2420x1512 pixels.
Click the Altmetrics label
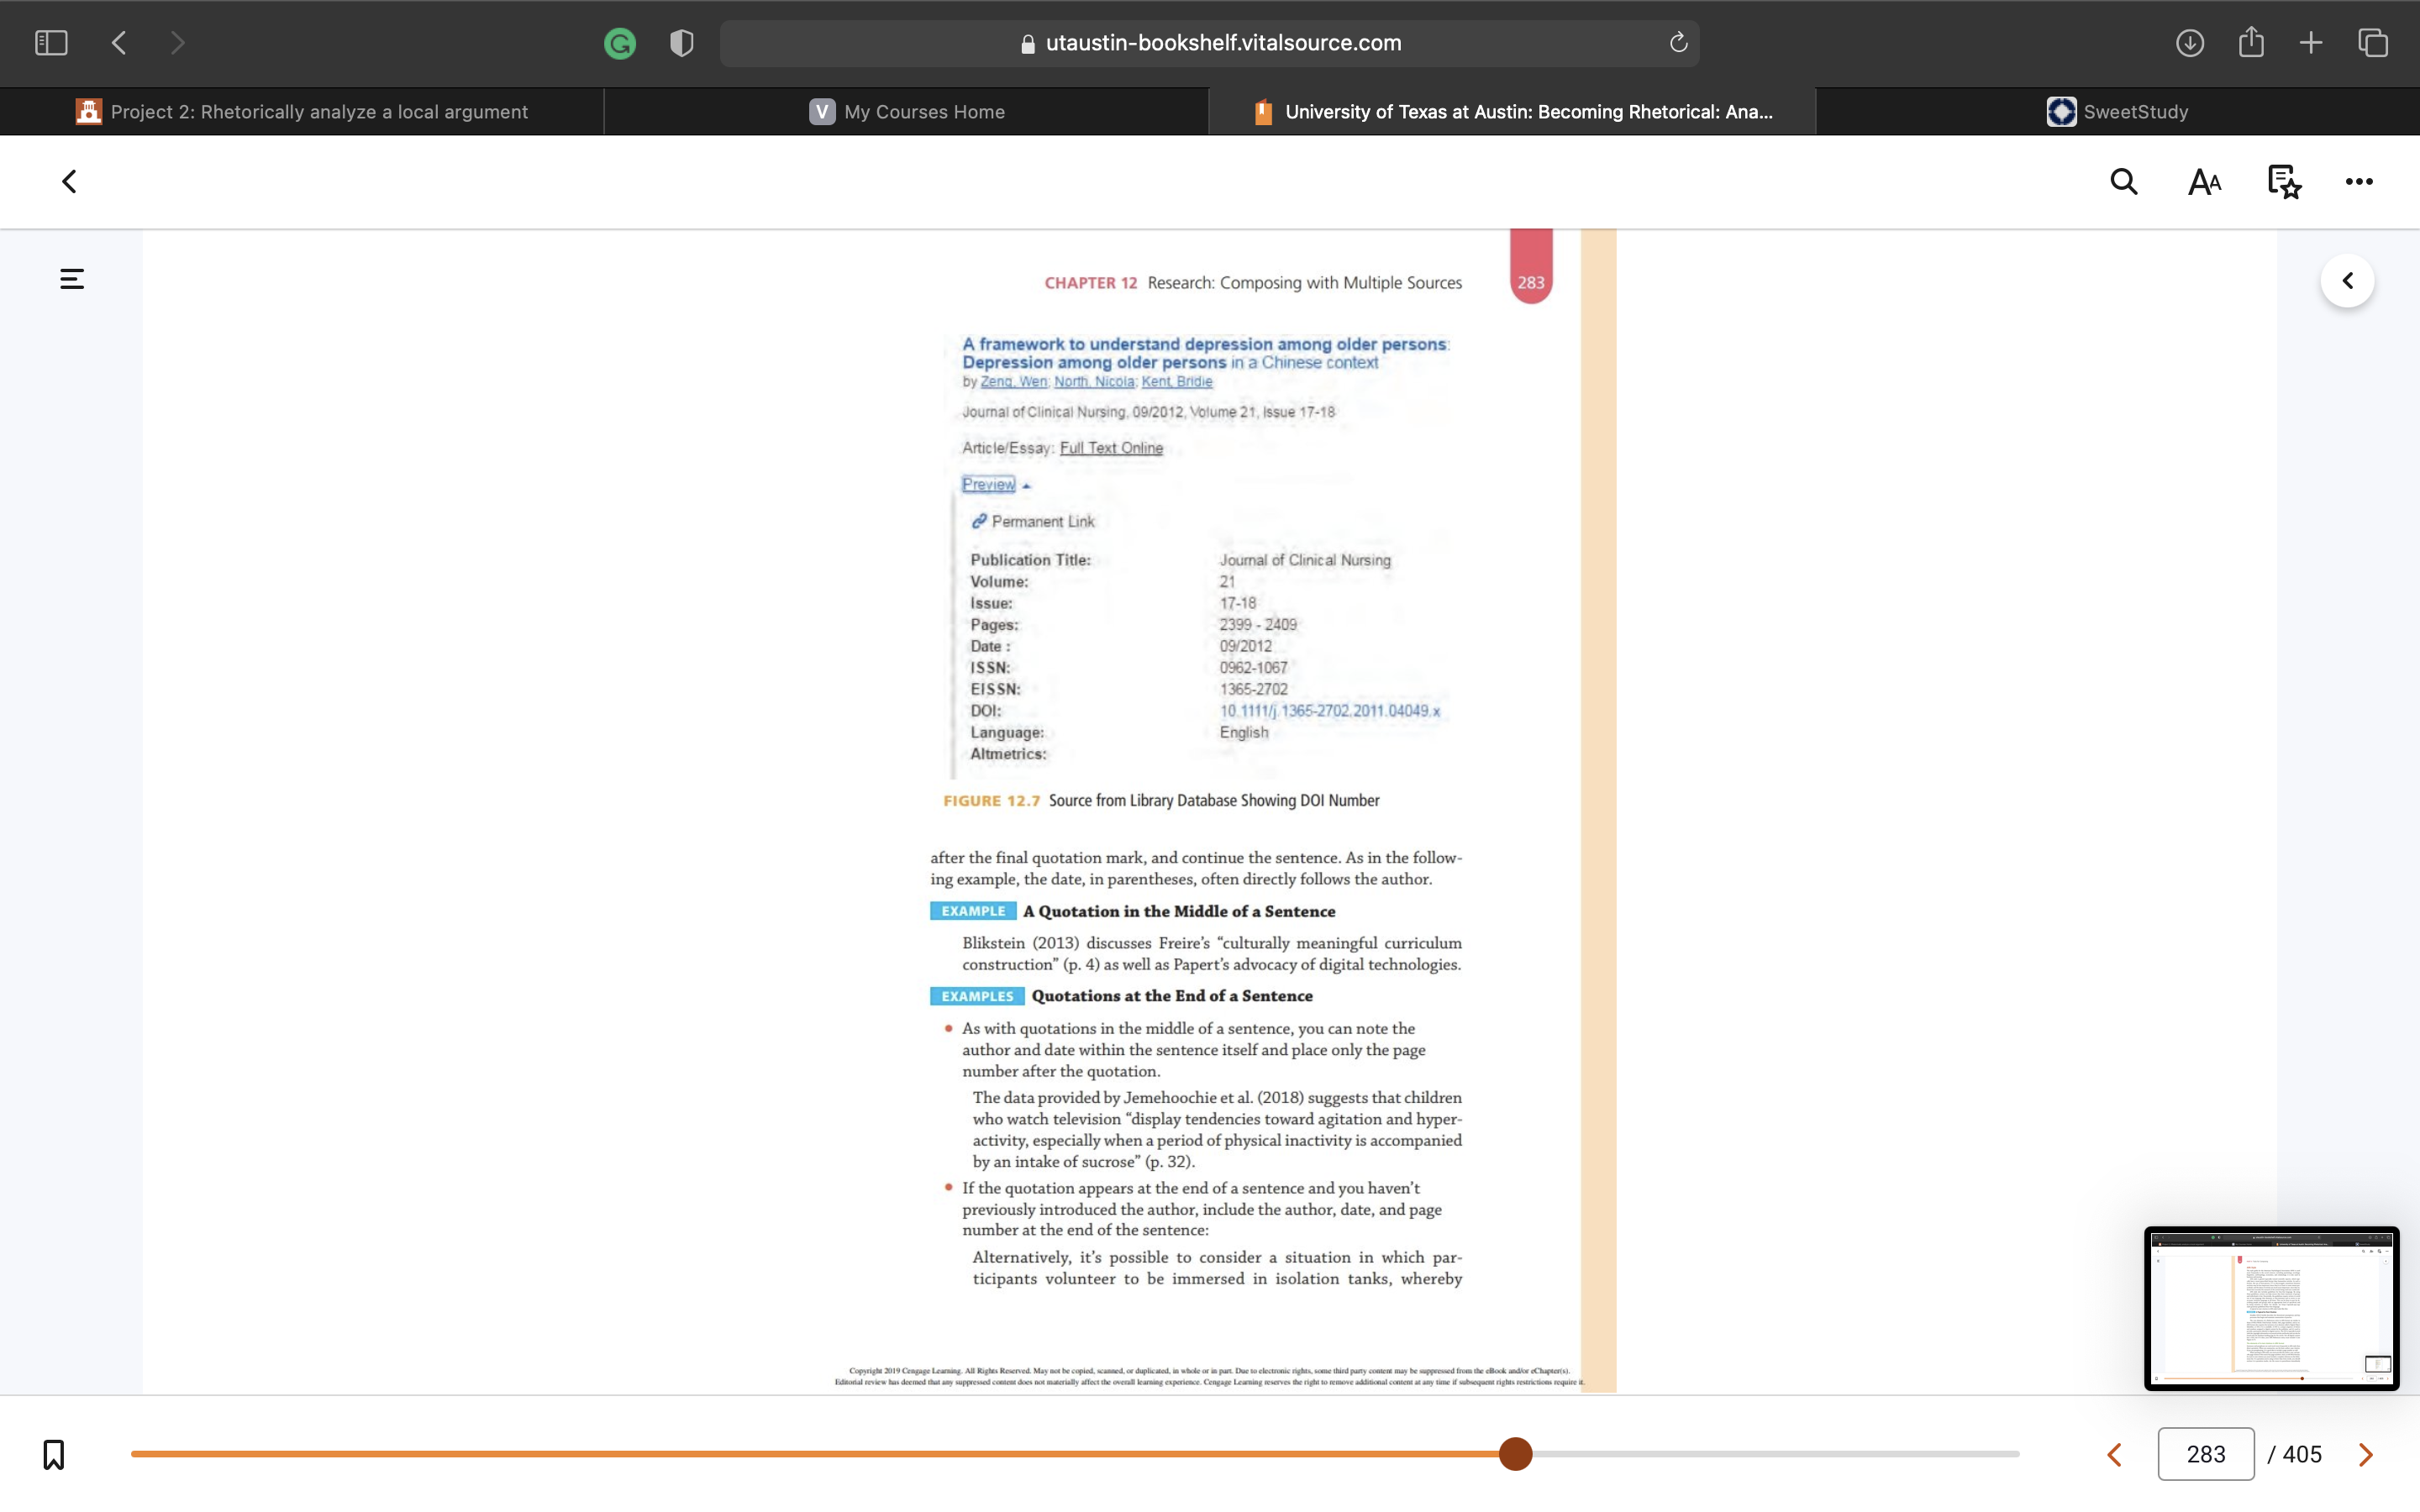click(x=1008, y=755)
